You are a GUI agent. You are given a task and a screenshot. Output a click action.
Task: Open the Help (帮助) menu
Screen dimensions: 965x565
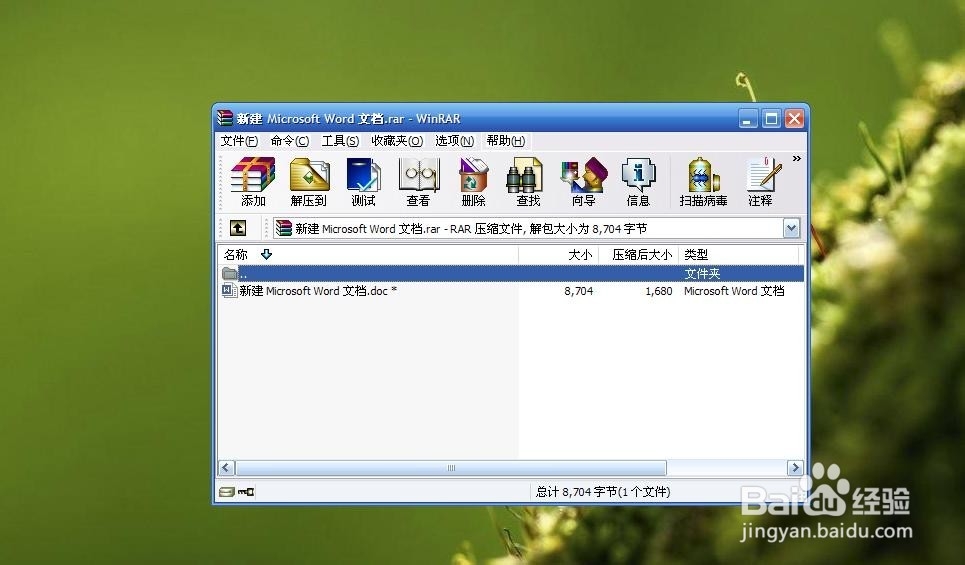coord(506,141)
